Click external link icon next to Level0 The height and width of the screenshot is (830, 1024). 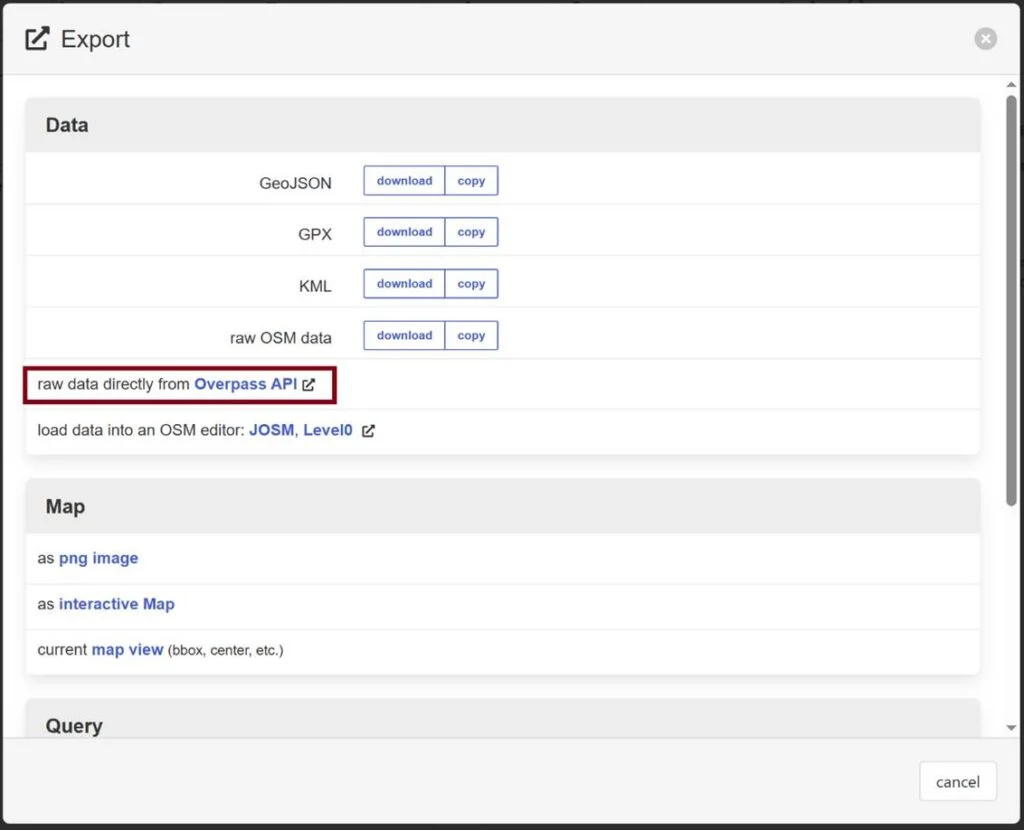pos(368,431)
